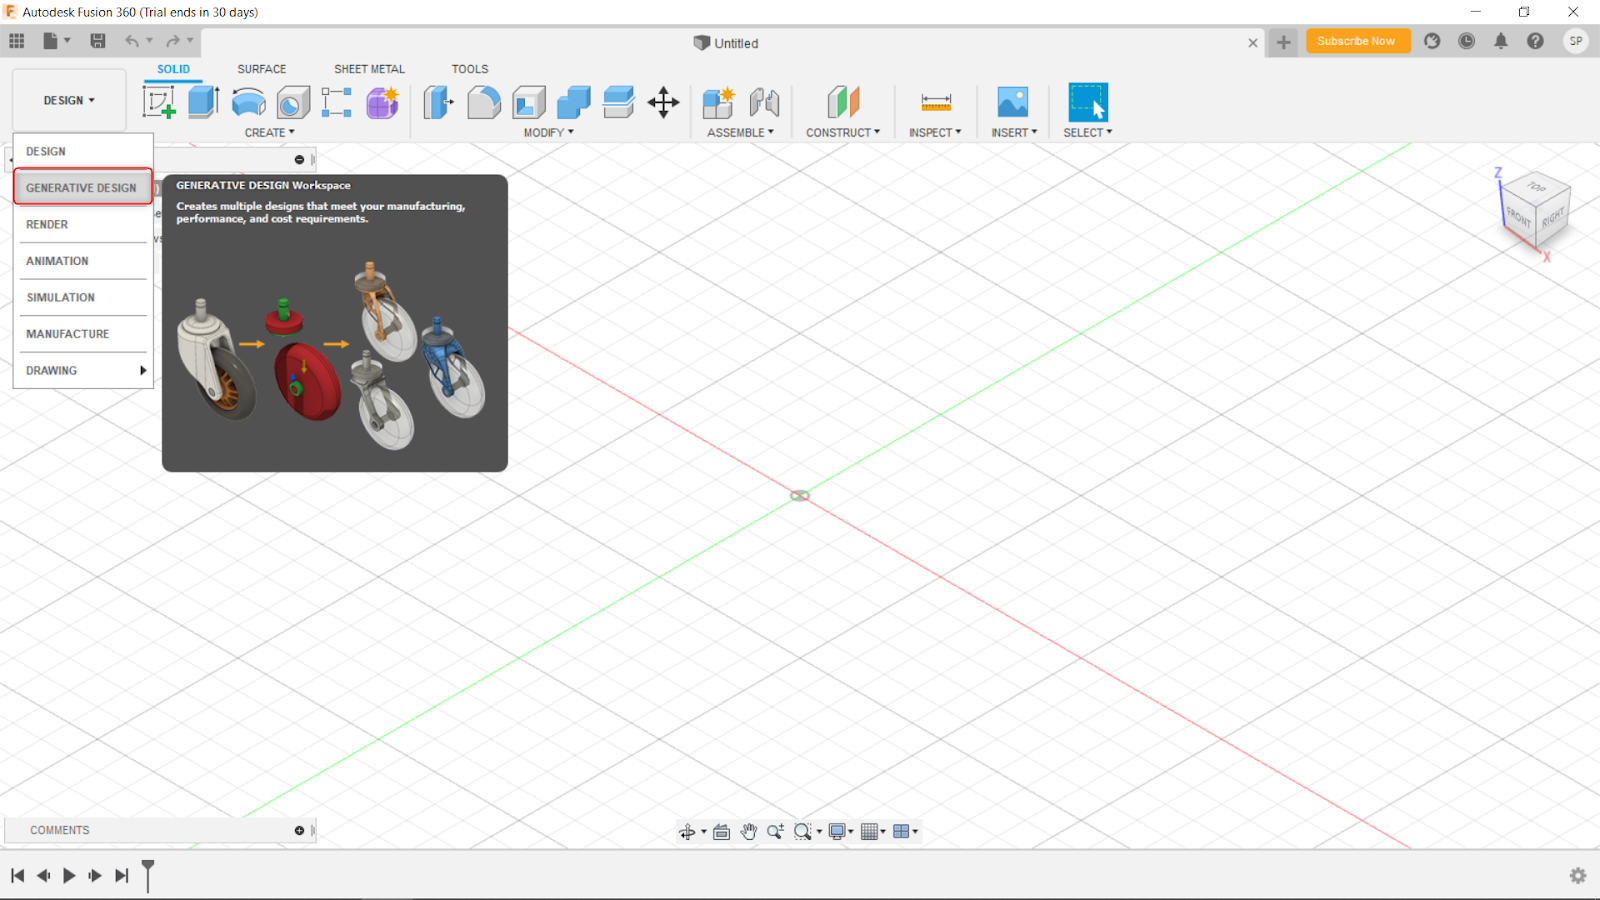Open the SELECT dropdown menu

click(1088, 132)
